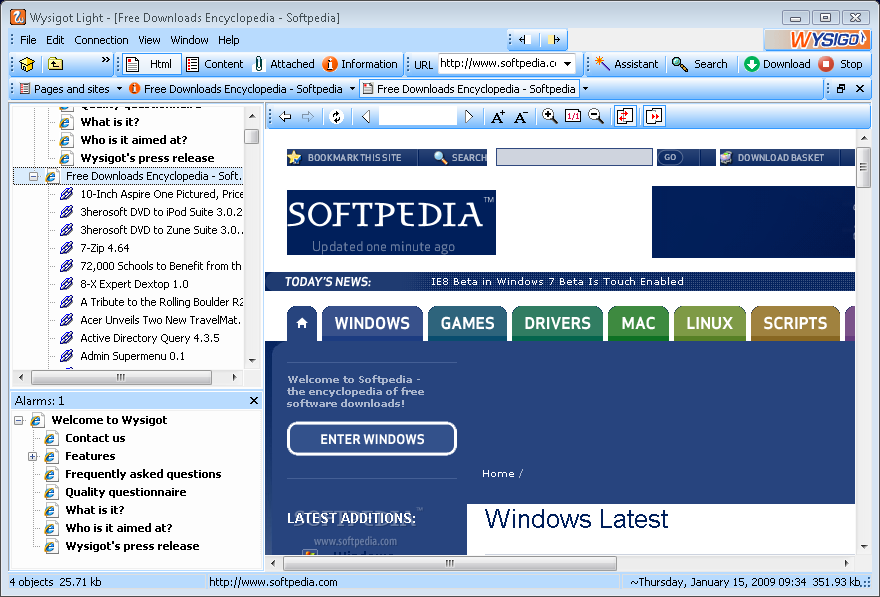Open the DRIVERS tab on Softpedia
880x597 pixels.
pyautogui.click(x=557, y=324)
